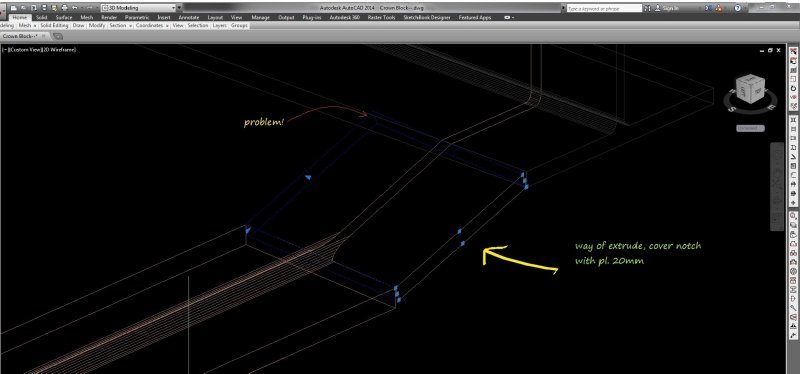This screenshot has width=800, height=374.
Task: Click the Groups panel title
Action: click(x=239, y=25)
